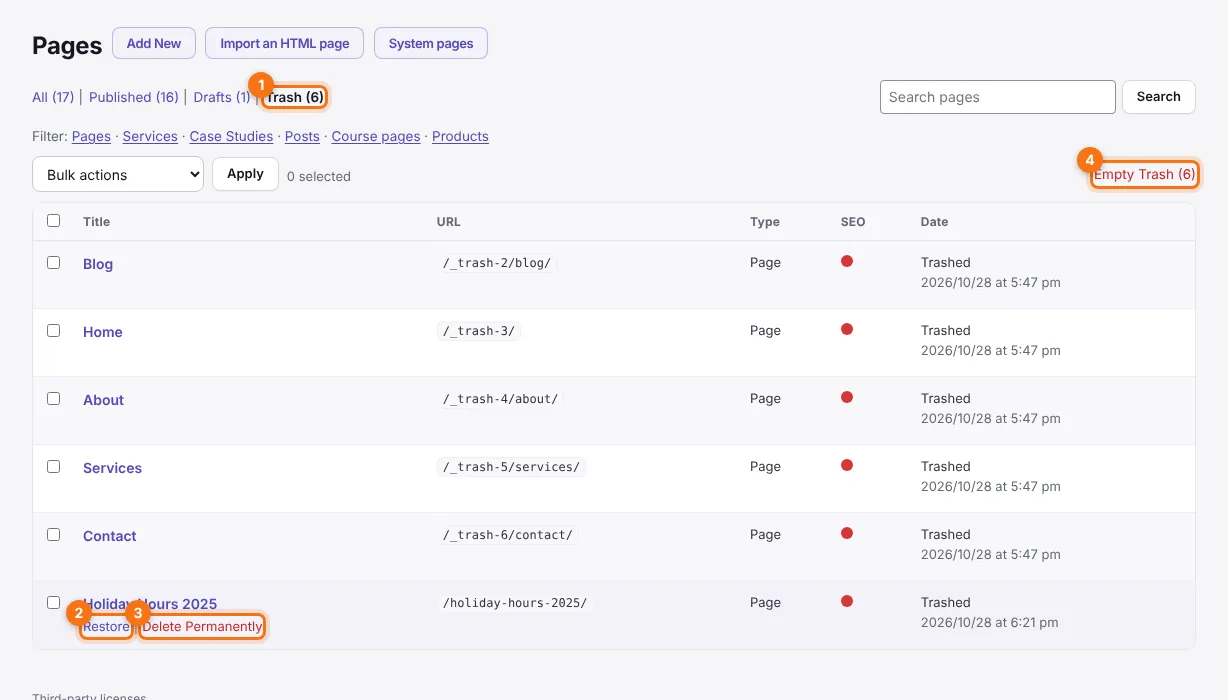Viewport: 1228px width, 700px height.
Task: Tick the checkbox beside the Blog page
Action: [54, 262]
